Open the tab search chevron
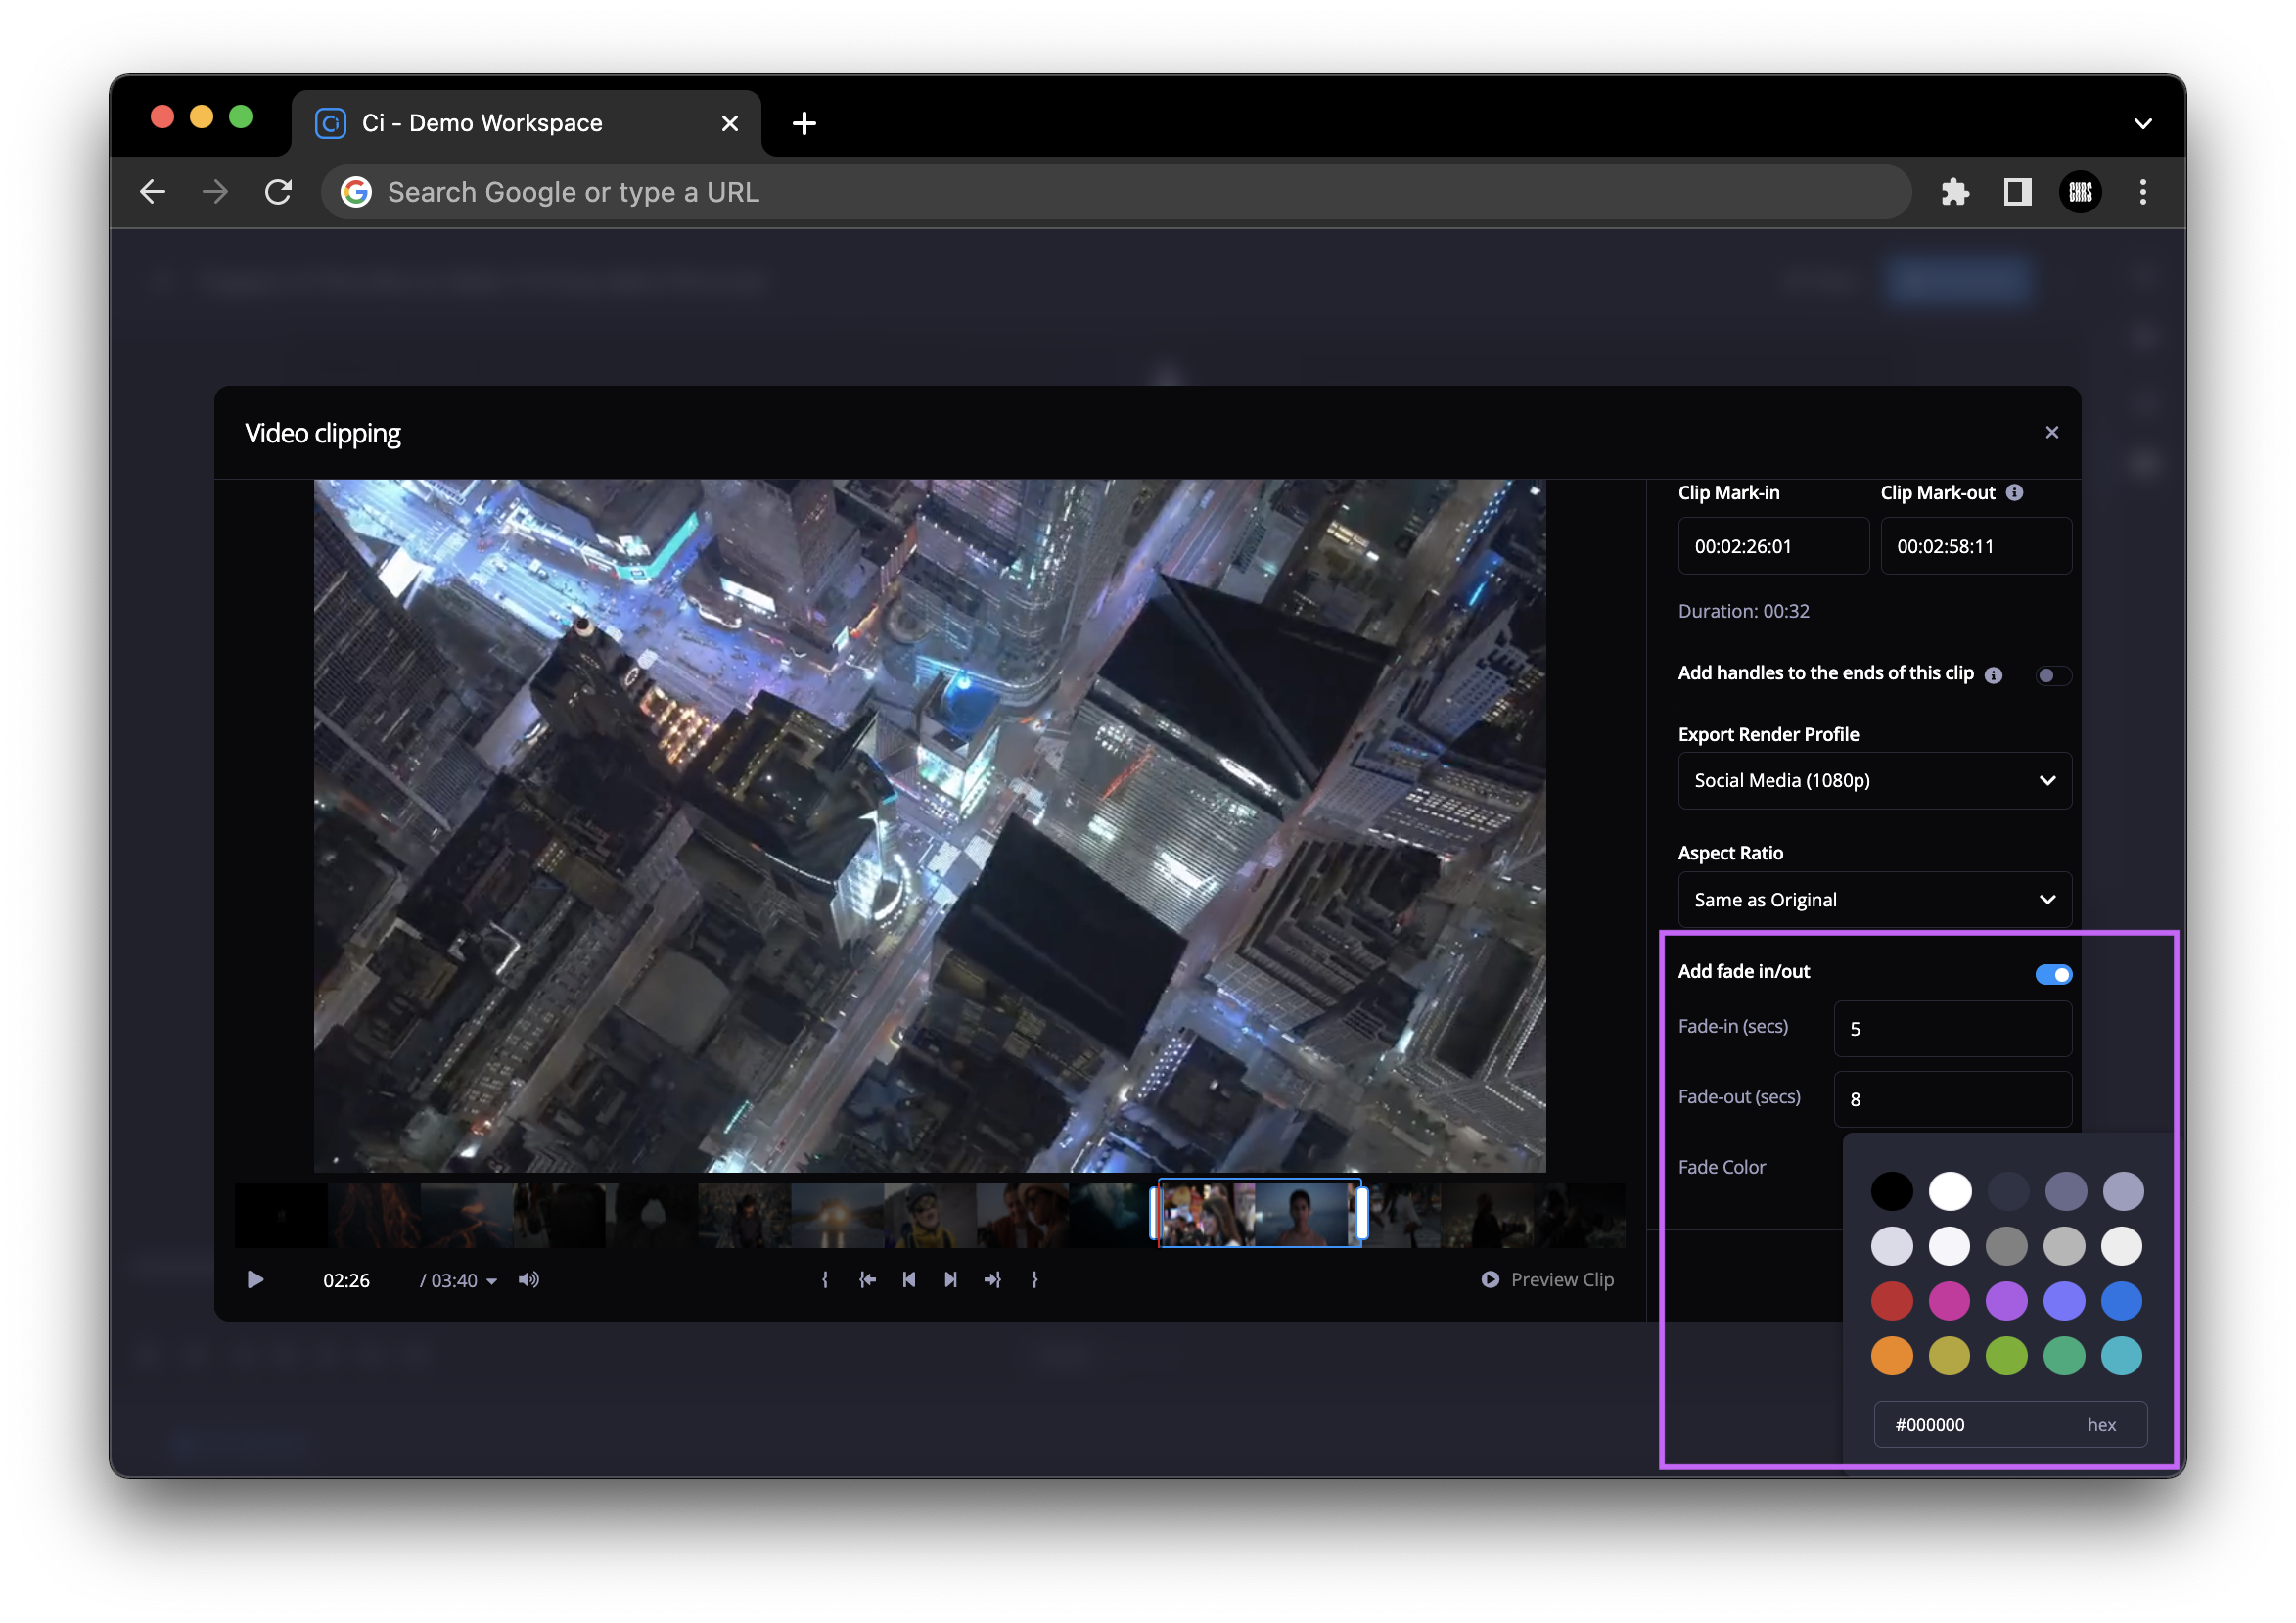Image resolution: width=2296 pixels, height=1623 pixels. pos(2143,124)
